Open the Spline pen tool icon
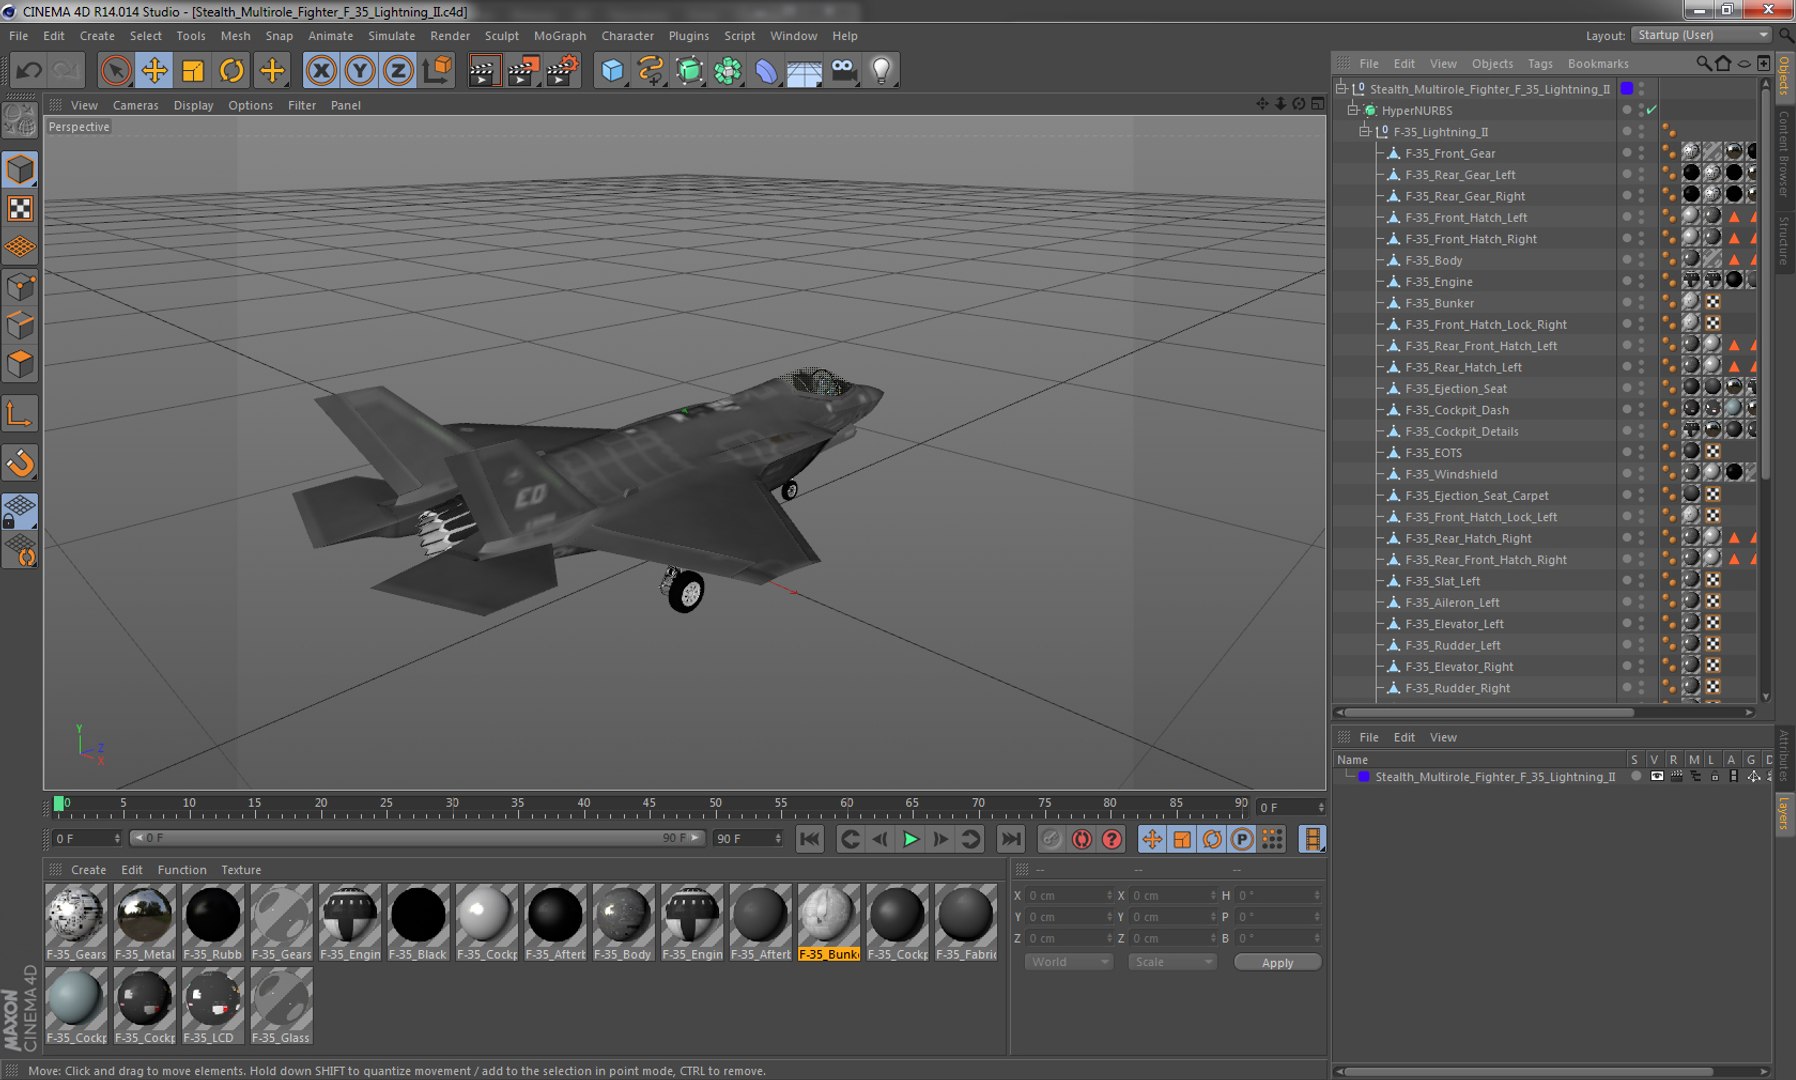This screenshot has height=1080, width=1796. (x=651, y=70)
